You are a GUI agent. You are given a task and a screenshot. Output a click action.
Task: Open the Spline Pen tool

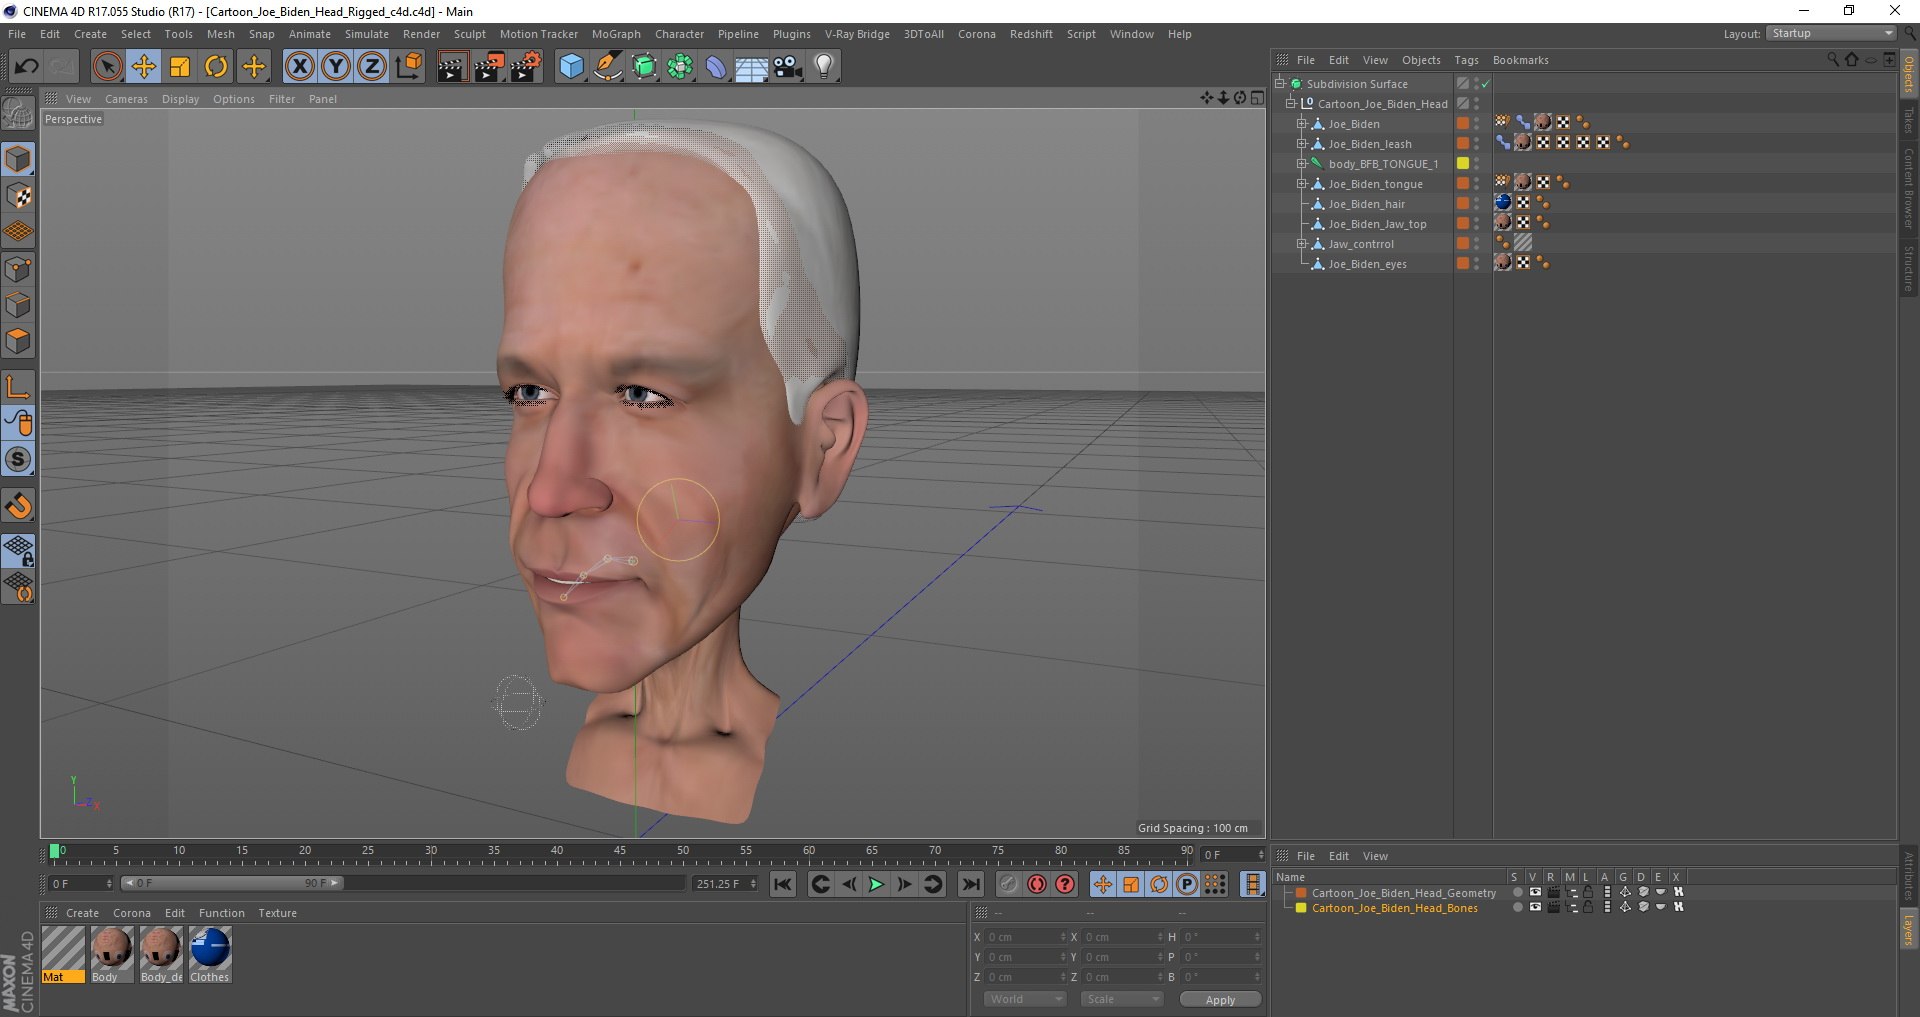tap(608, 67)
